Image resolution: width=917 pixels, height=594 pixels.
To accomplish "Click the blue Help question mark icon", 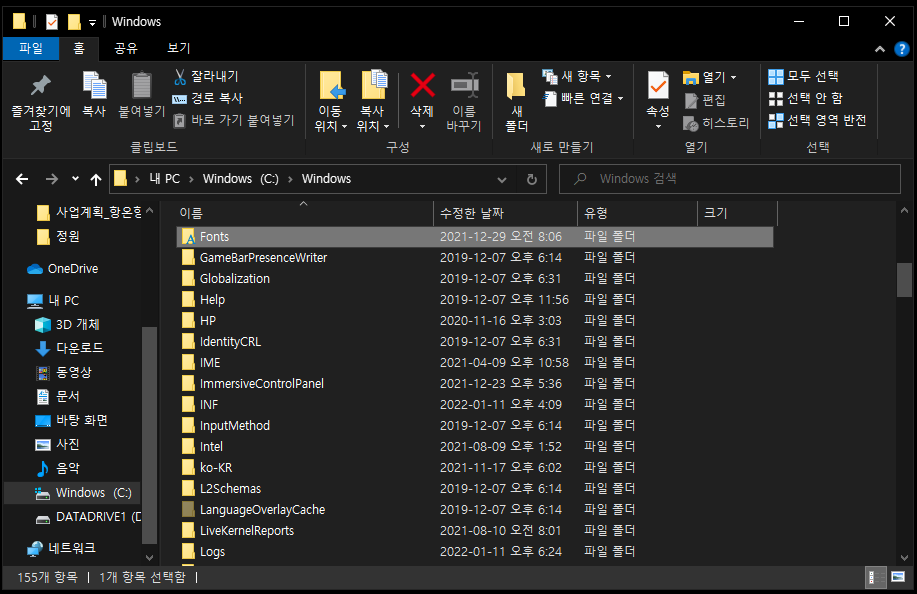I will (x=902, y=49).
